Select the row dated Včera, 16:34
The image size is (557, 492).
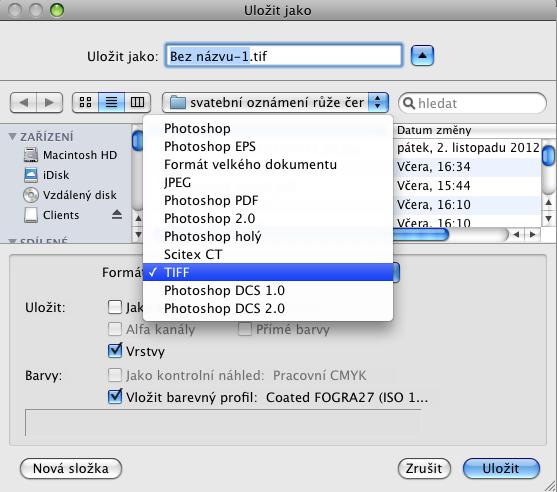(468, 167)
